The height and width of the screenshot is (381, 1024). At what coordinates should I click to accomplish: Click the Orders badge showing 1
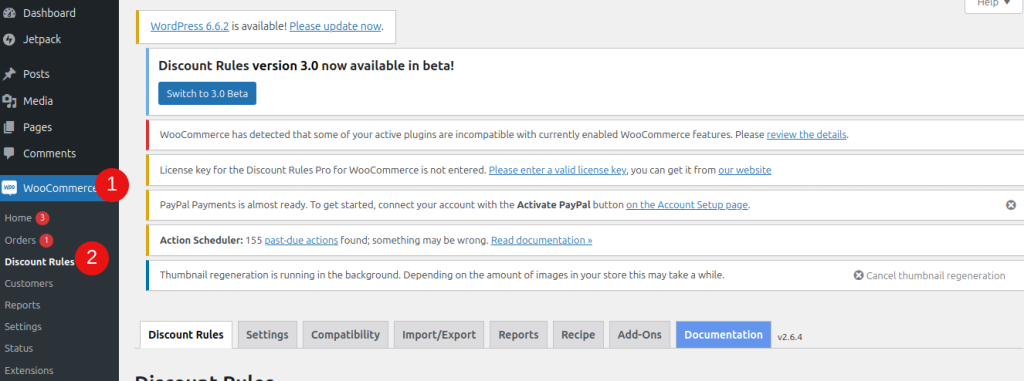click(x=46, y=240)
